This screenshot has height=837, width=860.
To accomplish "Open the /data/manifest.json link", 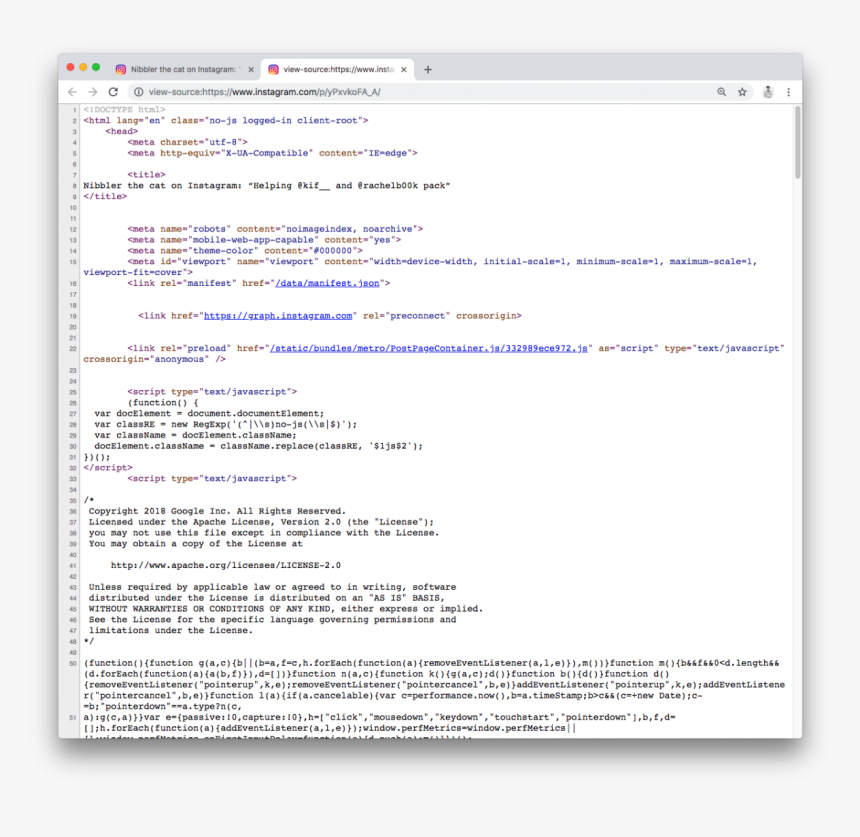I will pos(327,284).
